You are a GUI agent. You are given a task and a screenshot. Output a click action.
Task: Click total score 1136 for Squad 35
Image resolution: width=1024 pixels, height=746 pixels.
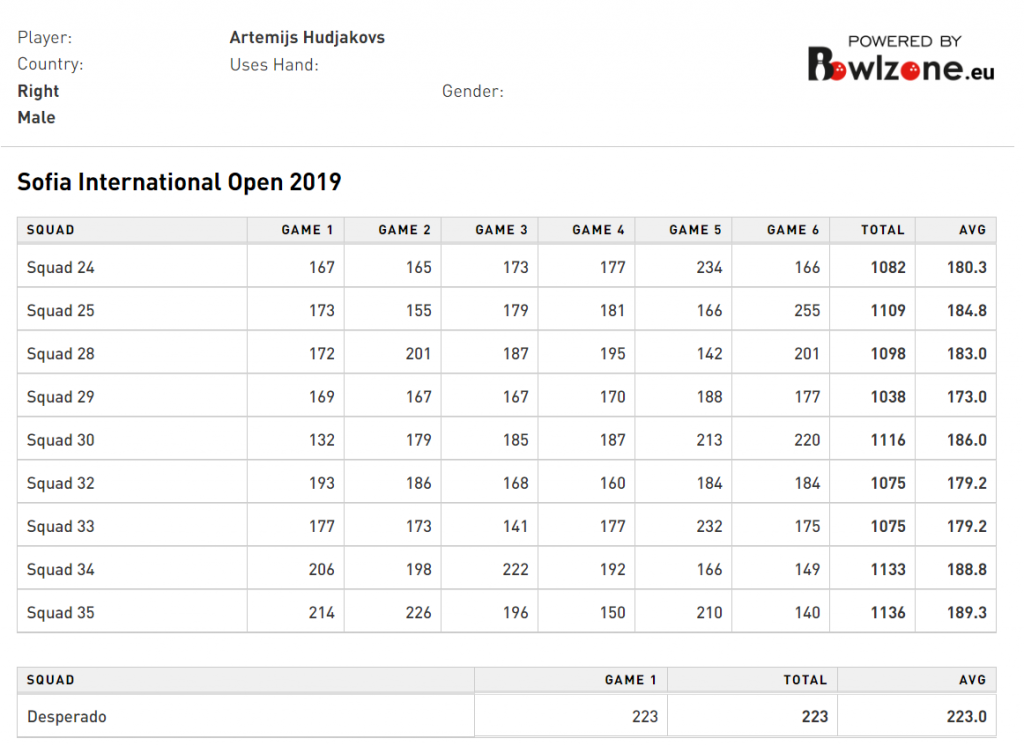coord(888,612)
